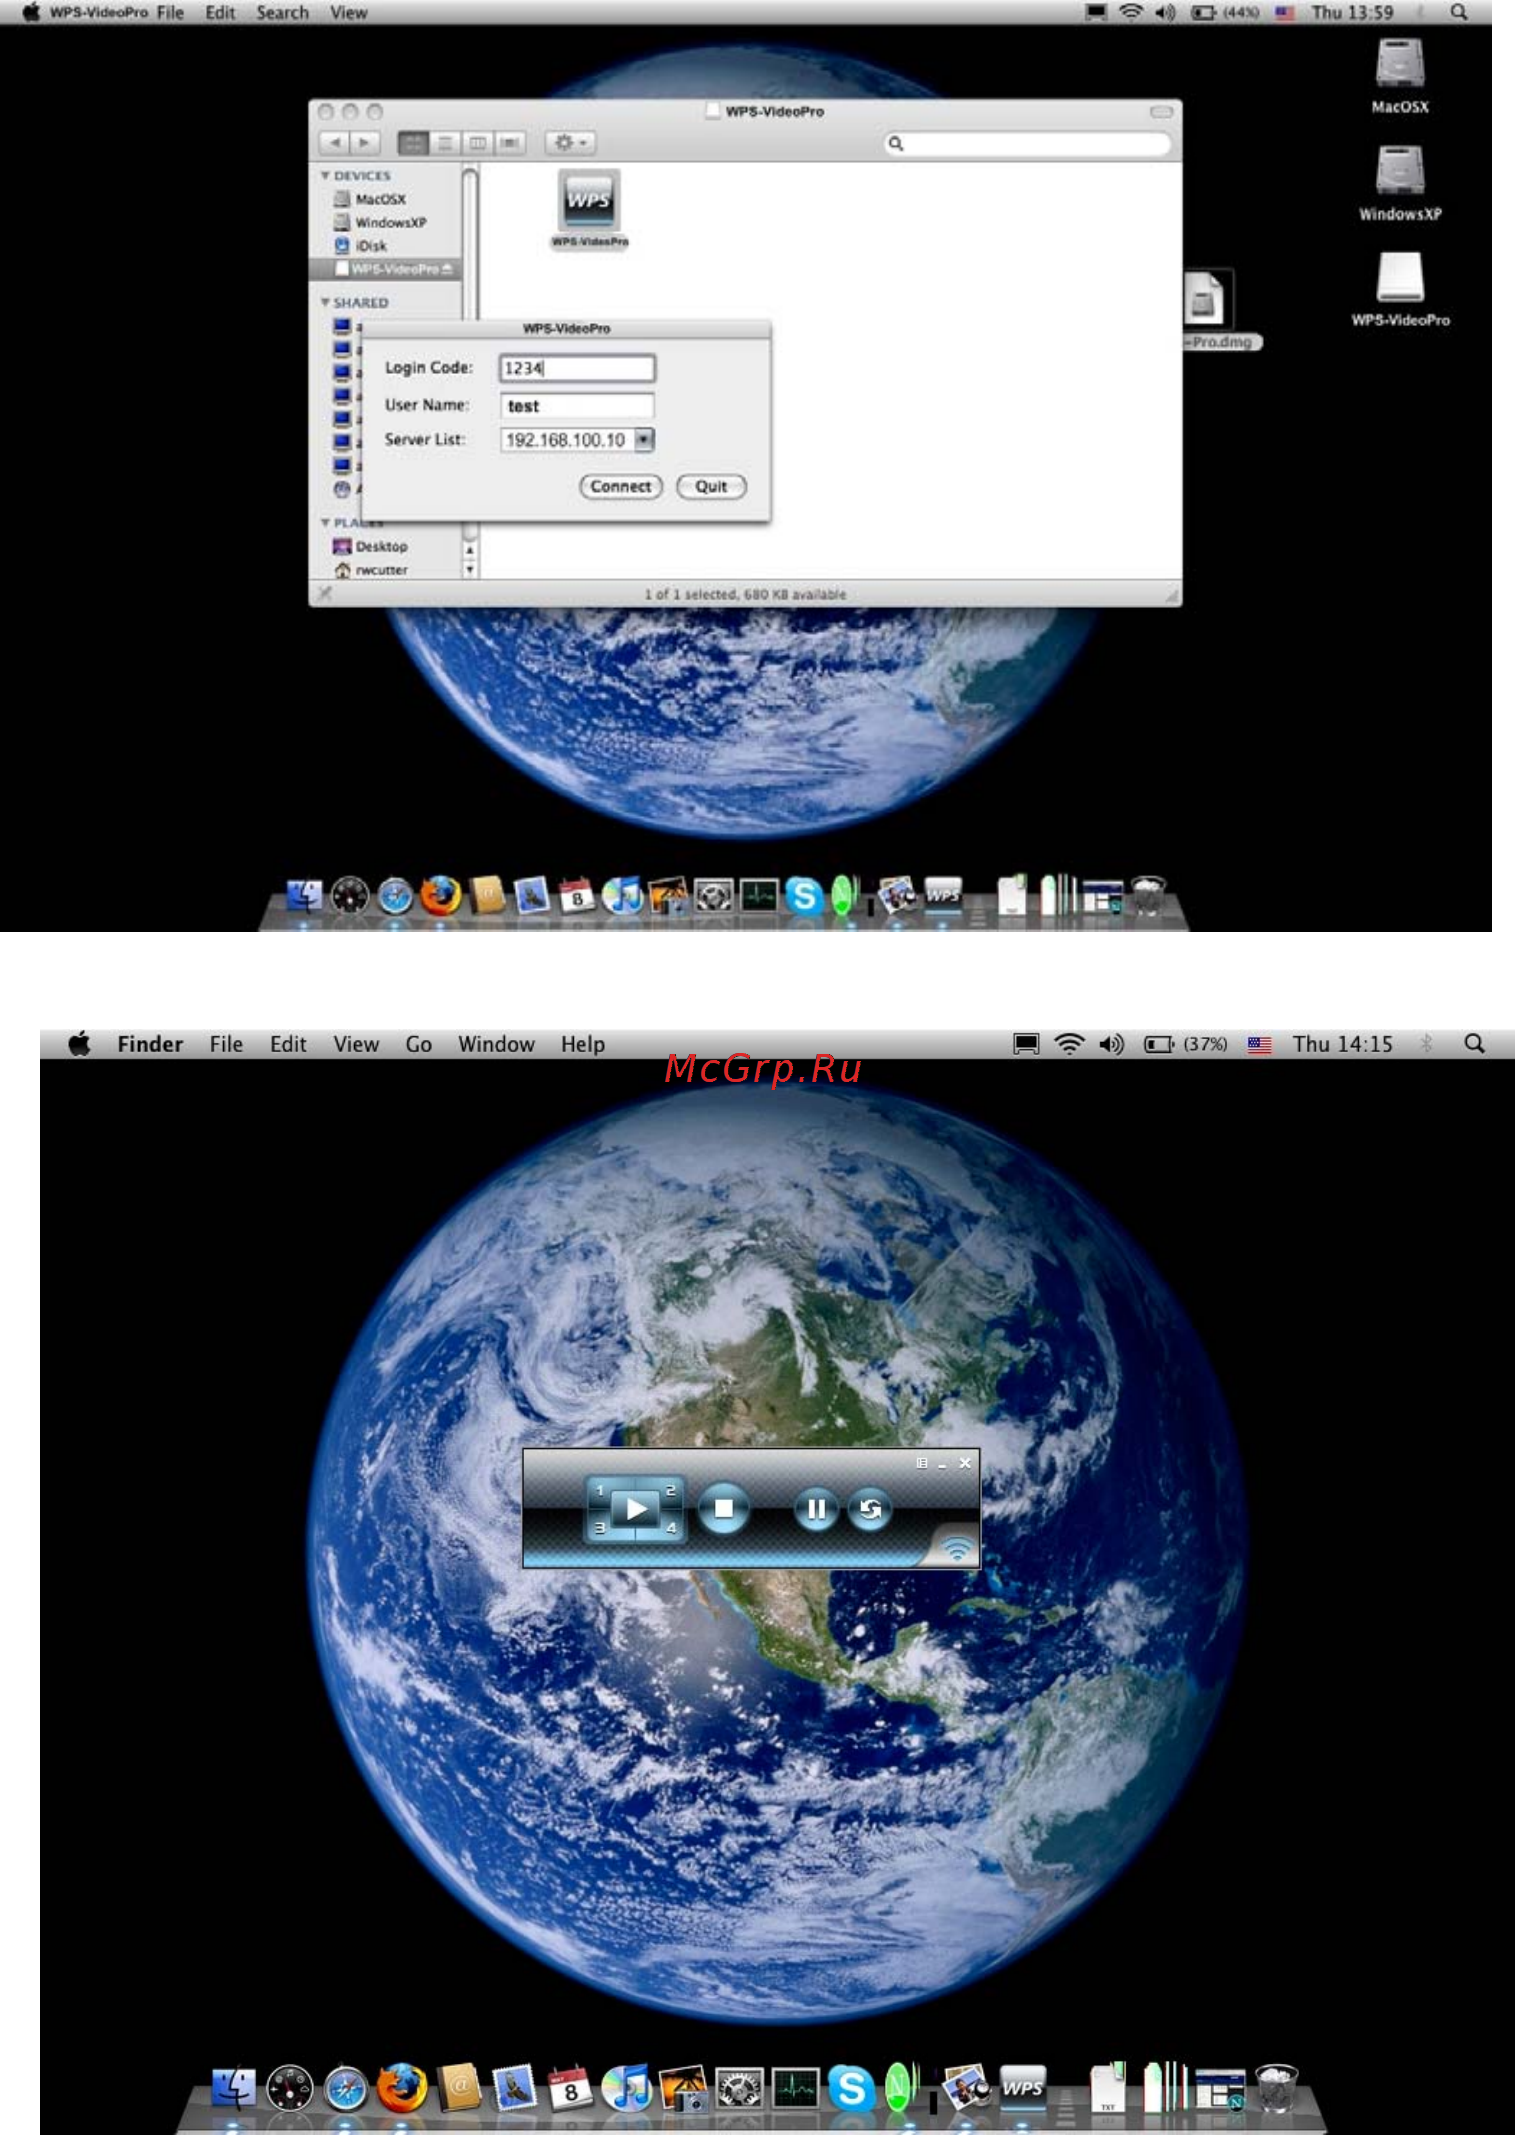Image resolution: width=1515 pixels, height=2135 pixels.
Task: Collapse the PLACES section in sidebar
Action: (325, 523)
